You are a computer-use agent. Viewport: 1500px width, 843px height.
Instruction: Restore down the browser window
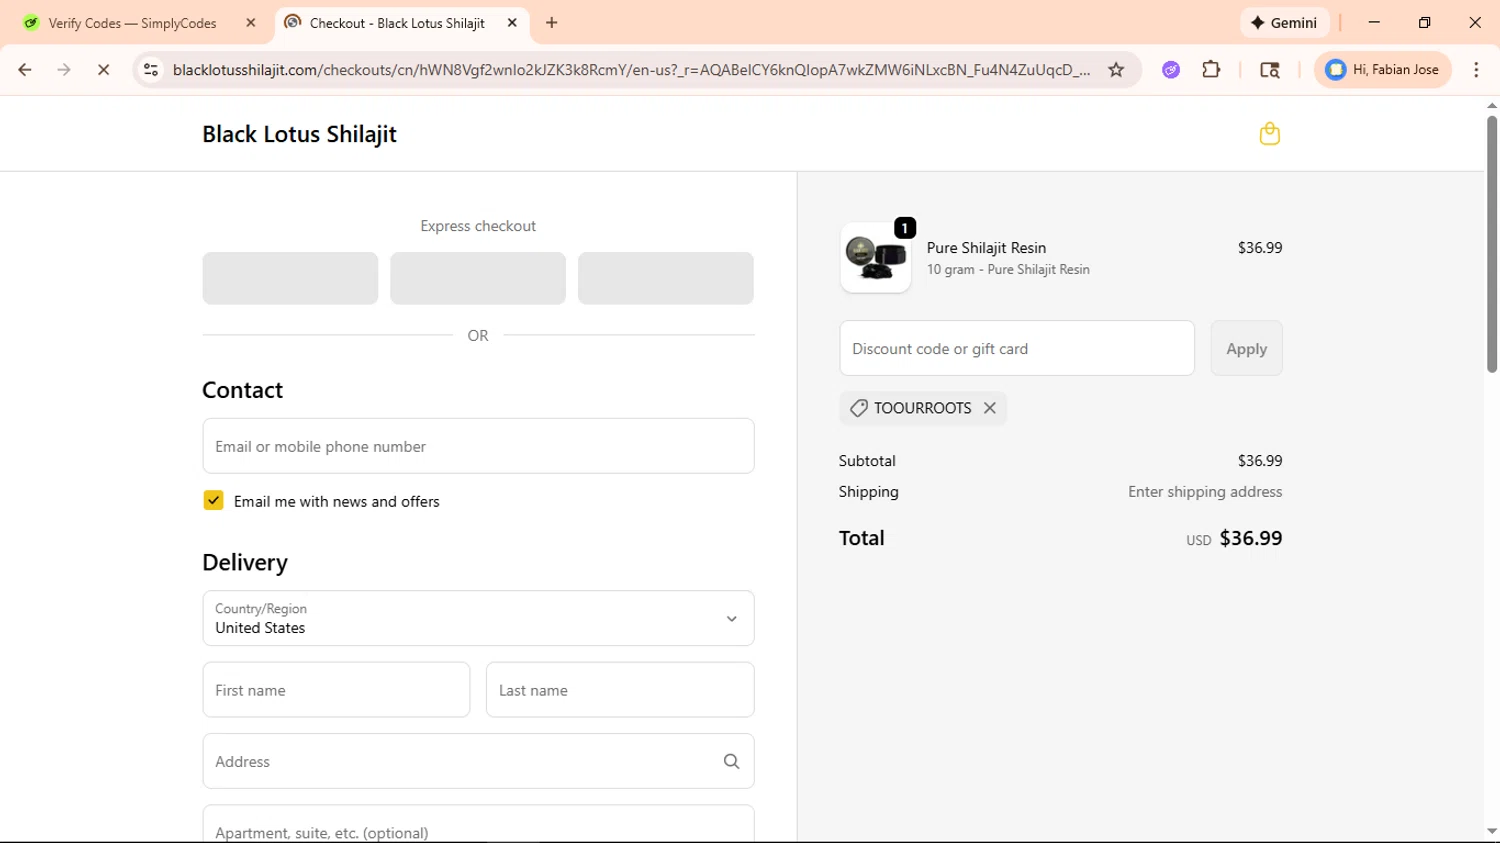click(1424, 23)
